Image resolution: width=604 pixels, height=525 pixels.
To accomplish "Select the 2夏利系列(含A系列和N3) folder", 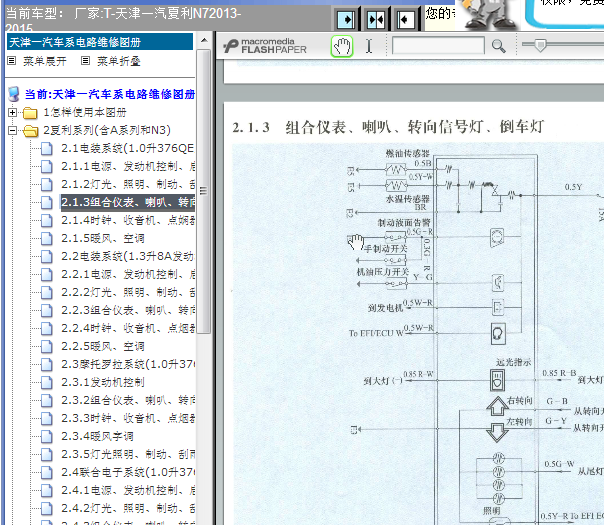I will coord(107,130).
